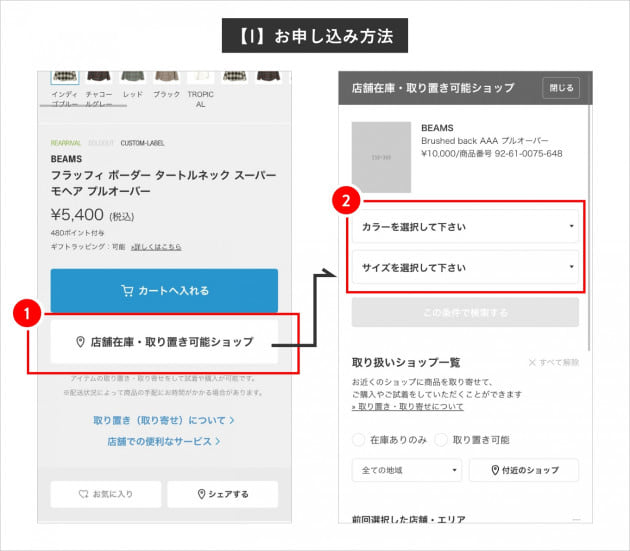Click the map pin icon beside 店舗在庫・取り置き可能ショップ
This screenshot has height=551, width=630.
click(80, 342)
